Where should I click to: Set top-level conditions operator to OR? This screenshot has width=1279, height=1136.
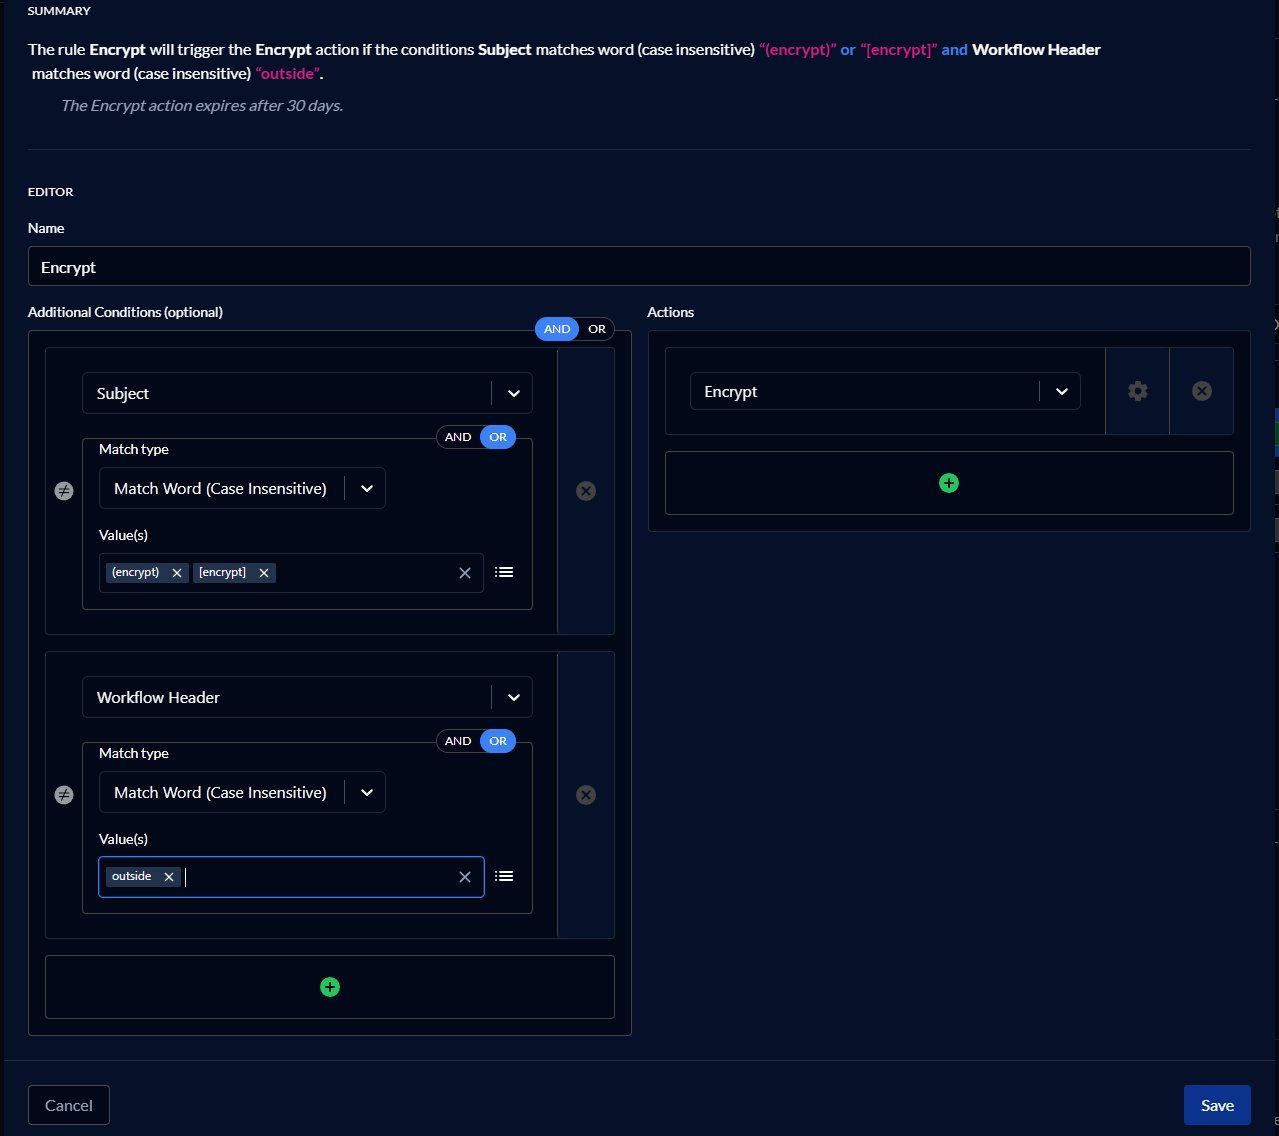coord(597,329)
